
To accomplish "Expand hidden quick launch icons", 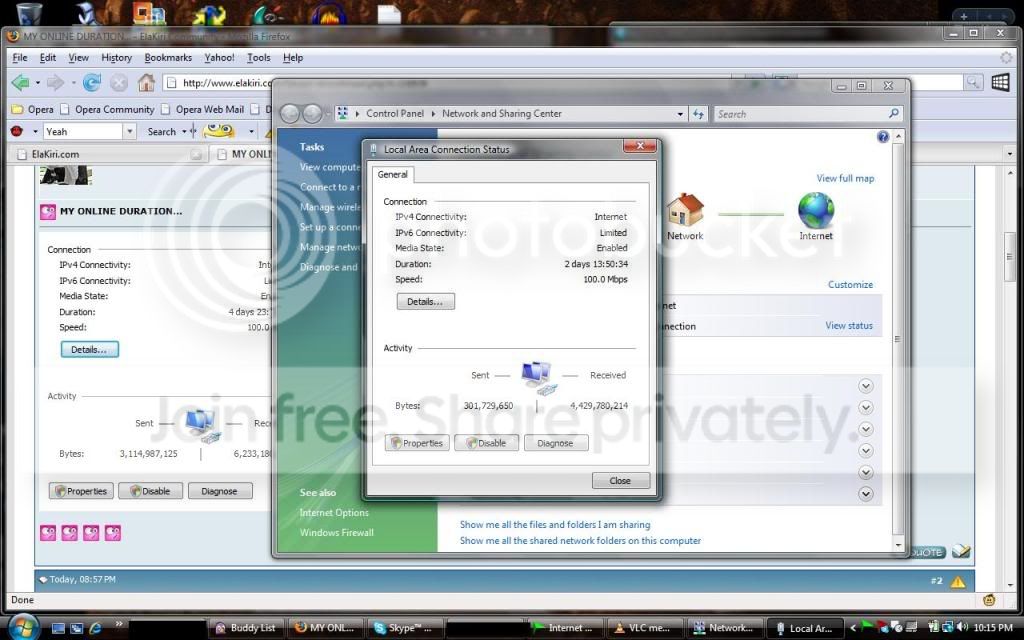I will 119,624.
